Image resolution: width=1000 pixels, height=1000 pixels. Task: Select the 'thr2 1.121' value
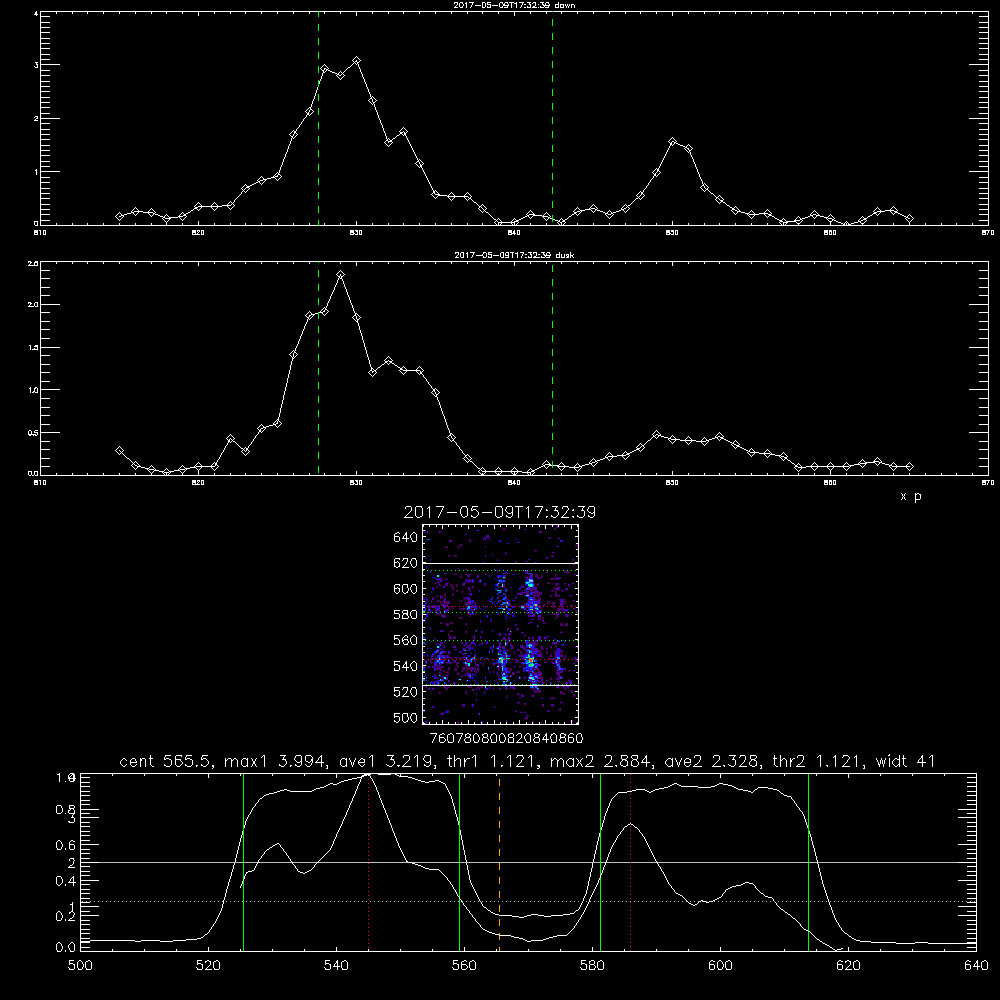[820, 761]
